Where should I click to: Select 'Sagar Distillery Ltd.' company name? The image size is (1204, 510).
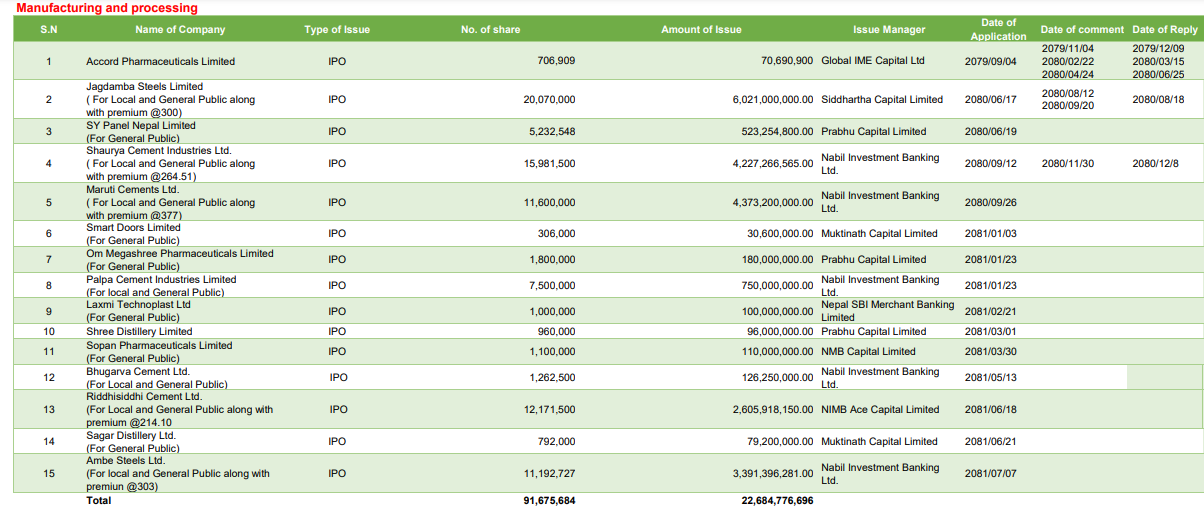pos(131,435)
